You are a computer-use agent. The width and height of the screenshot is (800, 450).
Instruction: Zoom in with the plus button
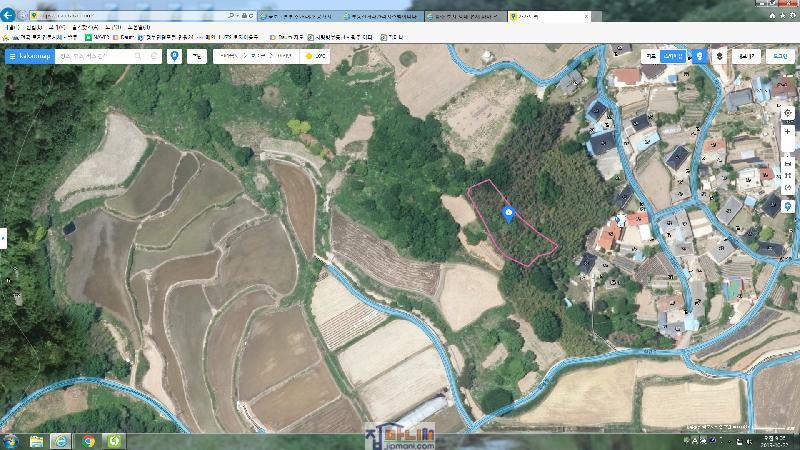[x=789, y=133]
